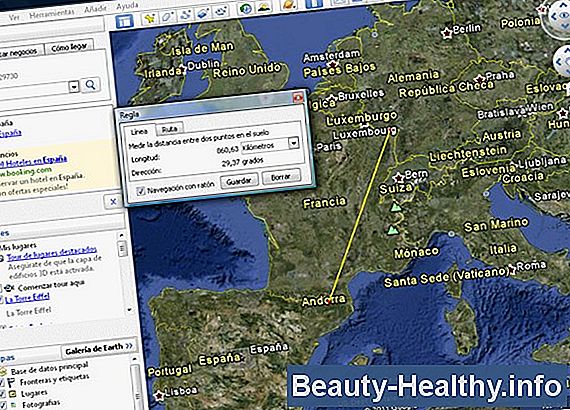Click the Fotografías layer icon

click(x=13, y=405)
